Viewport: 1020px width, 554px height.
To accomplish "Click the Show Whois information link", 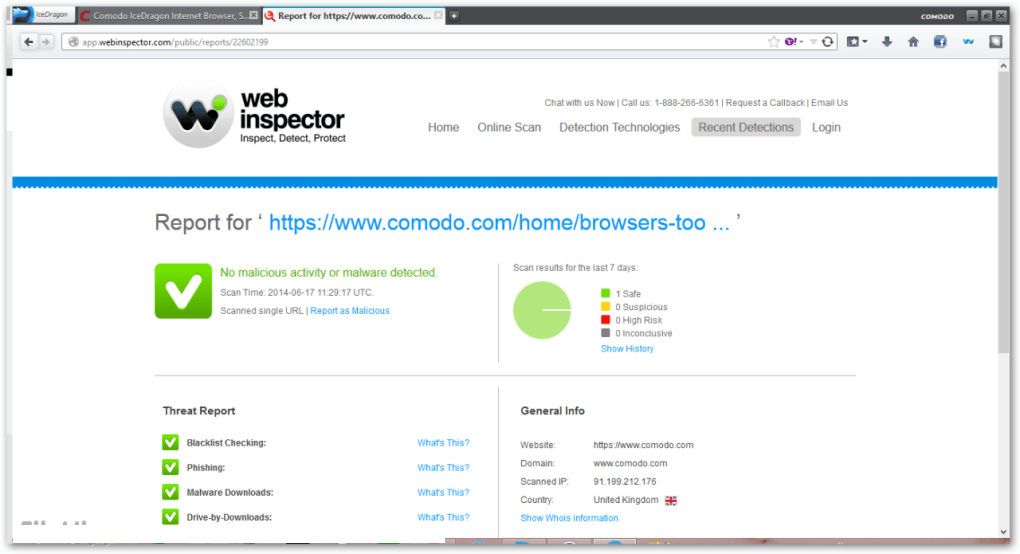I will tap(569, 518).
